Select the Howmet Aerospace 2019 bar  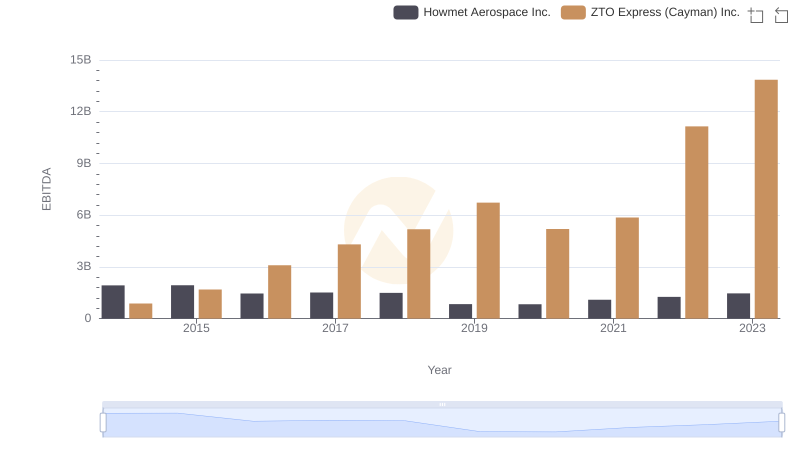click(461, 311)
